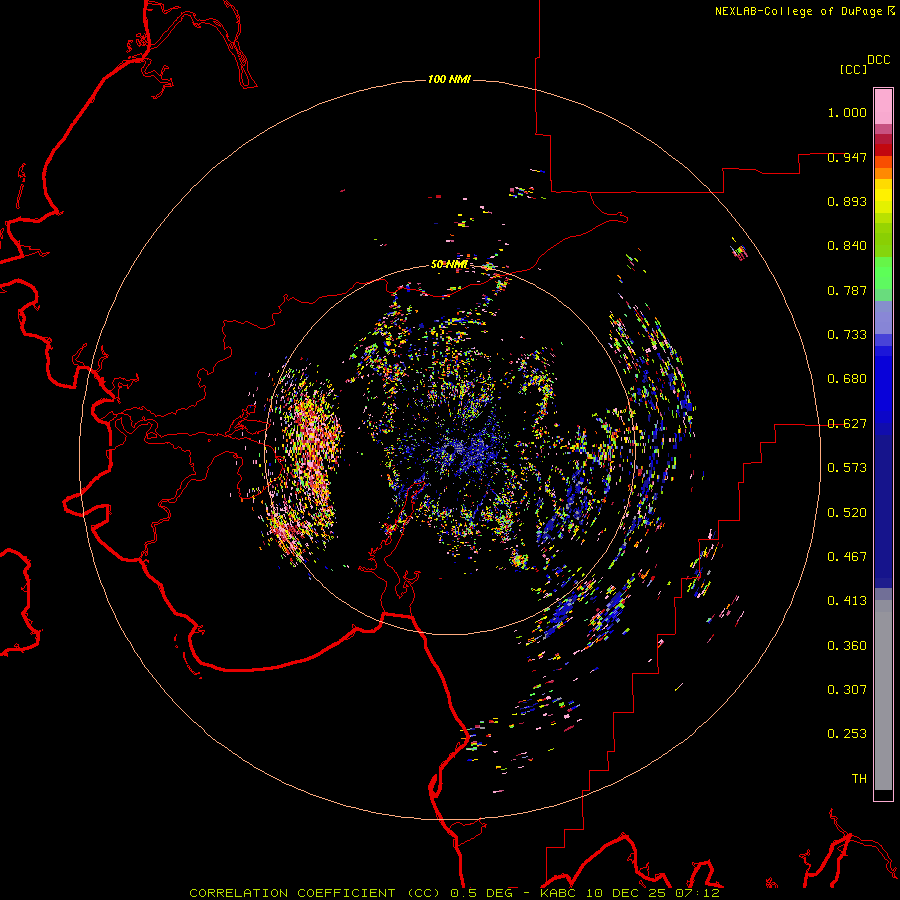Click the red segment of the color bar

point(883,150)
